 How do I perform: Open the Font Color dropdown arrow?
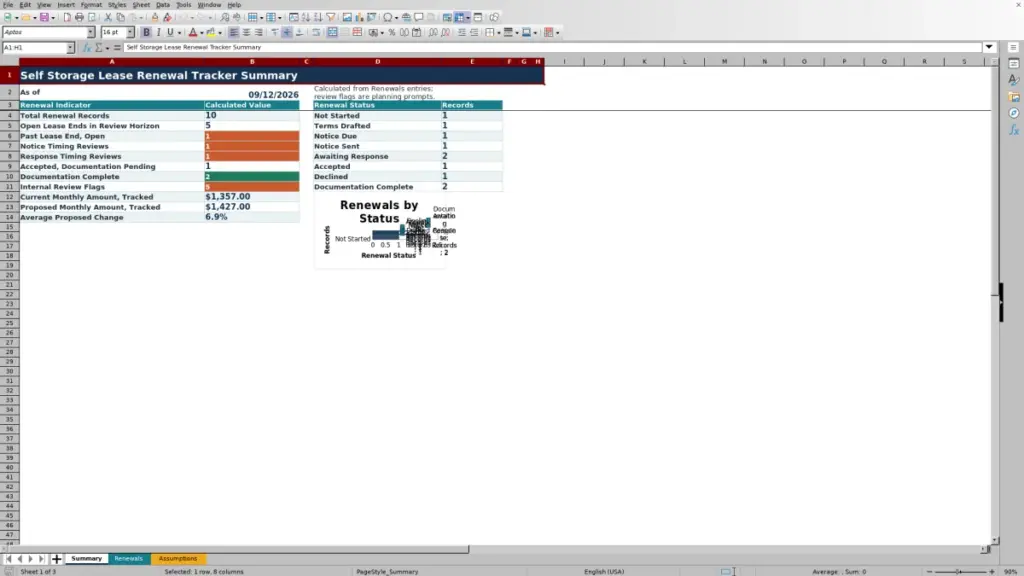pos(202,33)
